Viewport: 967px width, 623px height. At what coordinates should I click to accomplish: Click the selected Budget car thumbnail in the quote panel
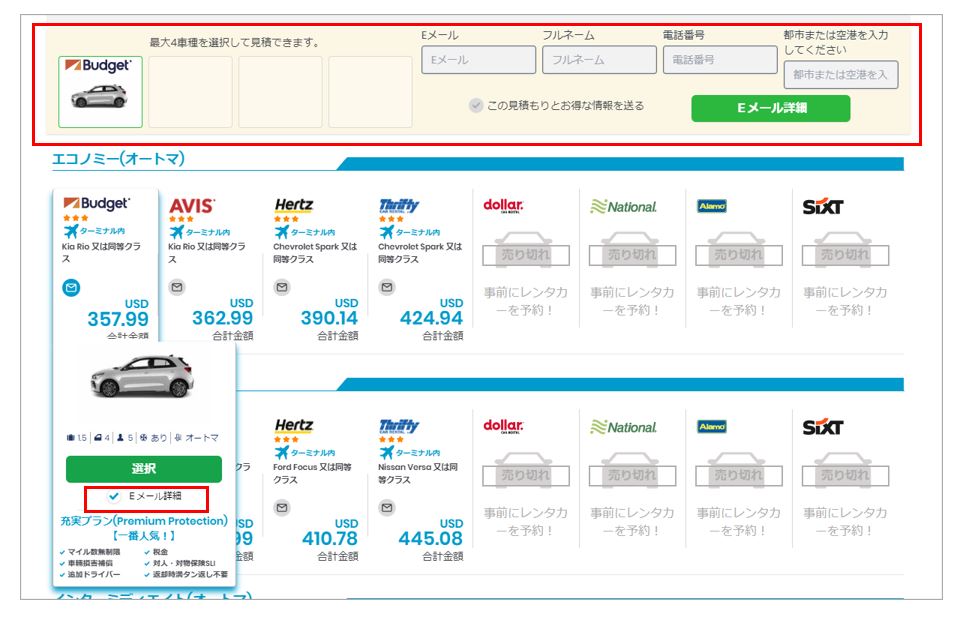pos(101,92)
